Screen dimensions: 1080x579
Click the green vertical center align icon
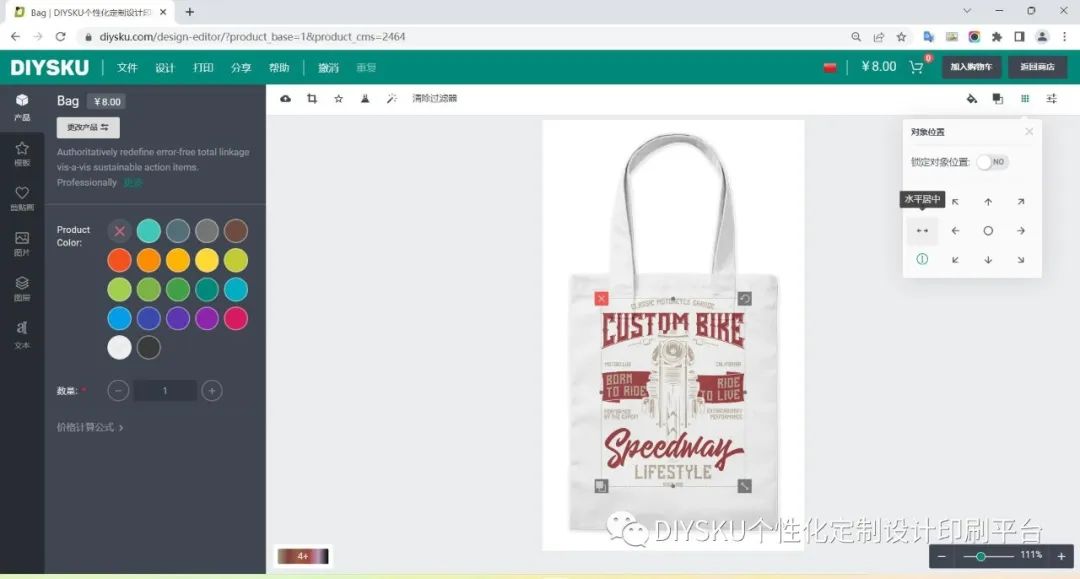pyautogui.click(x=922, y=259)
